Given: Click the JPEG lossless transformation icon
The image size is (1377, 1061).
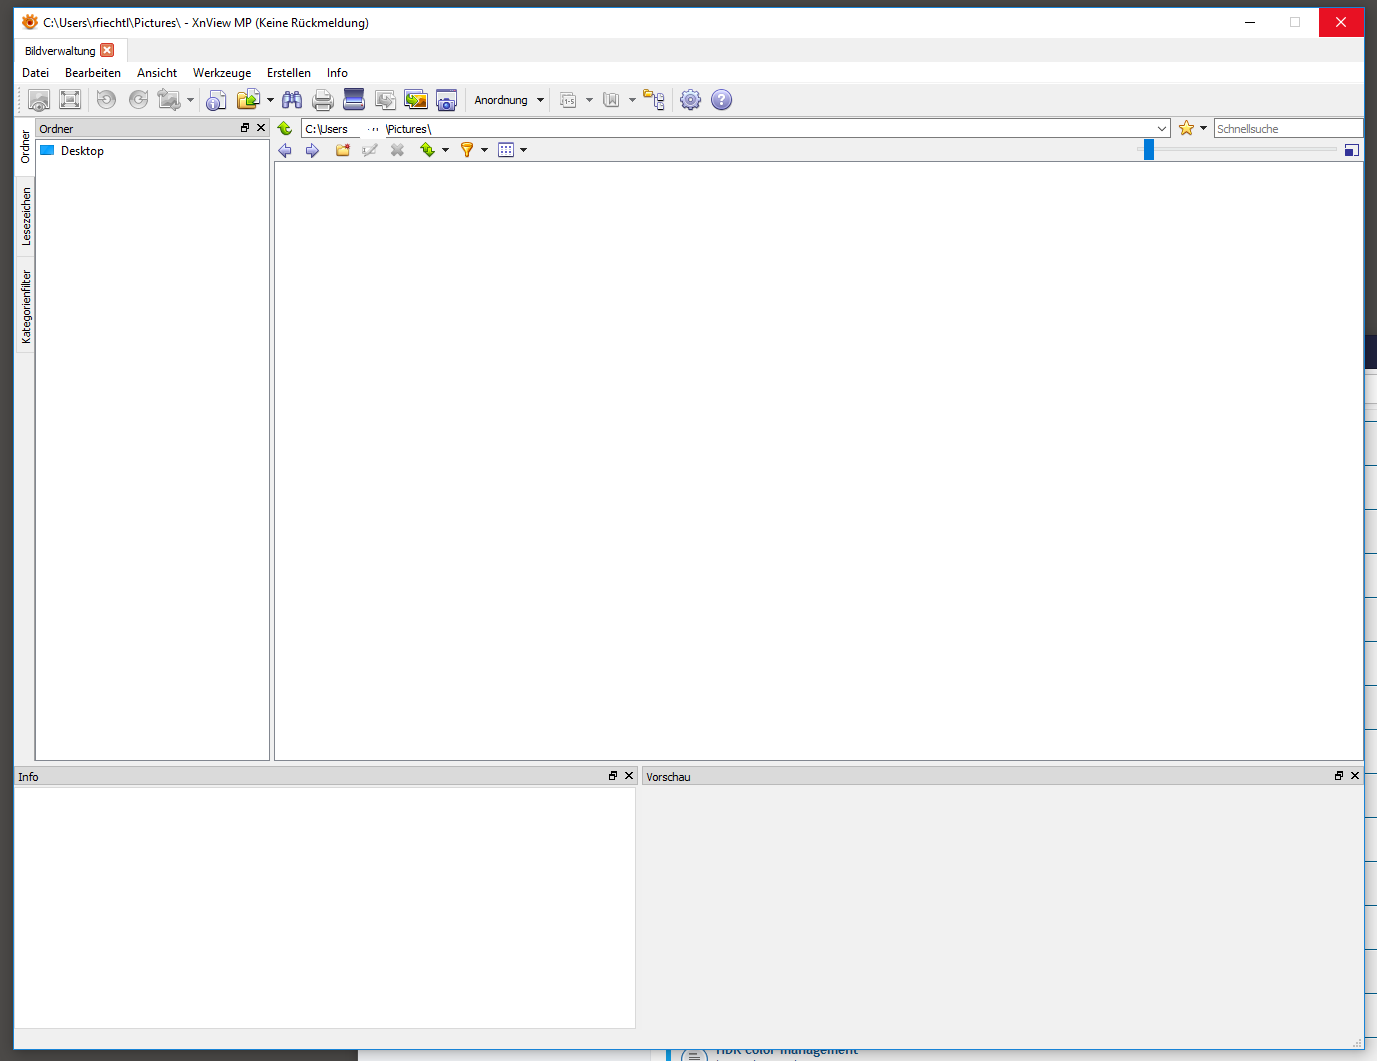Looking at the screenshot, I should [168, 100].
